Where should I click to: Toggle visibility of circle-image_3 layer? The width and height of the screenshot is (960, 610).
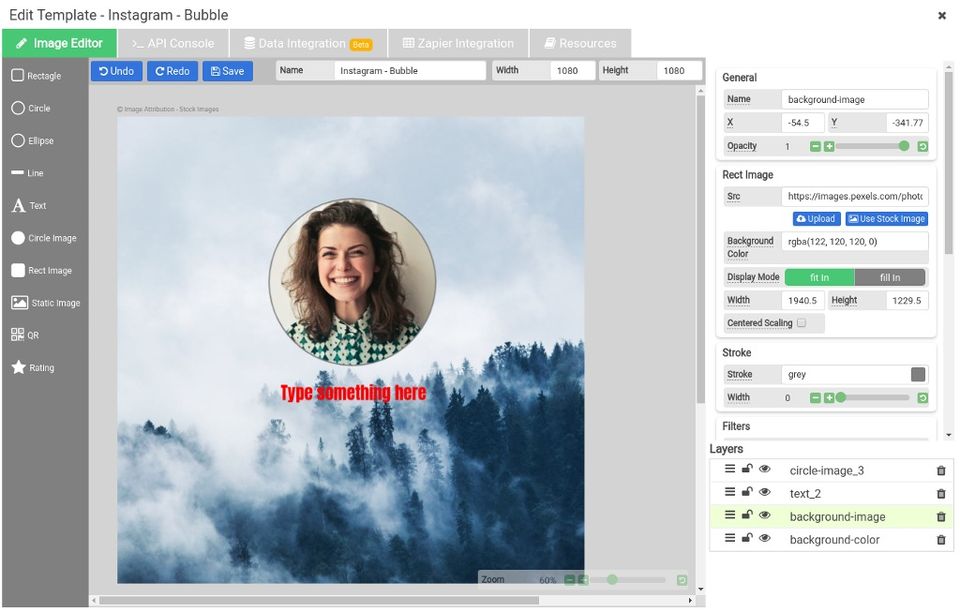tap(765, 469)
